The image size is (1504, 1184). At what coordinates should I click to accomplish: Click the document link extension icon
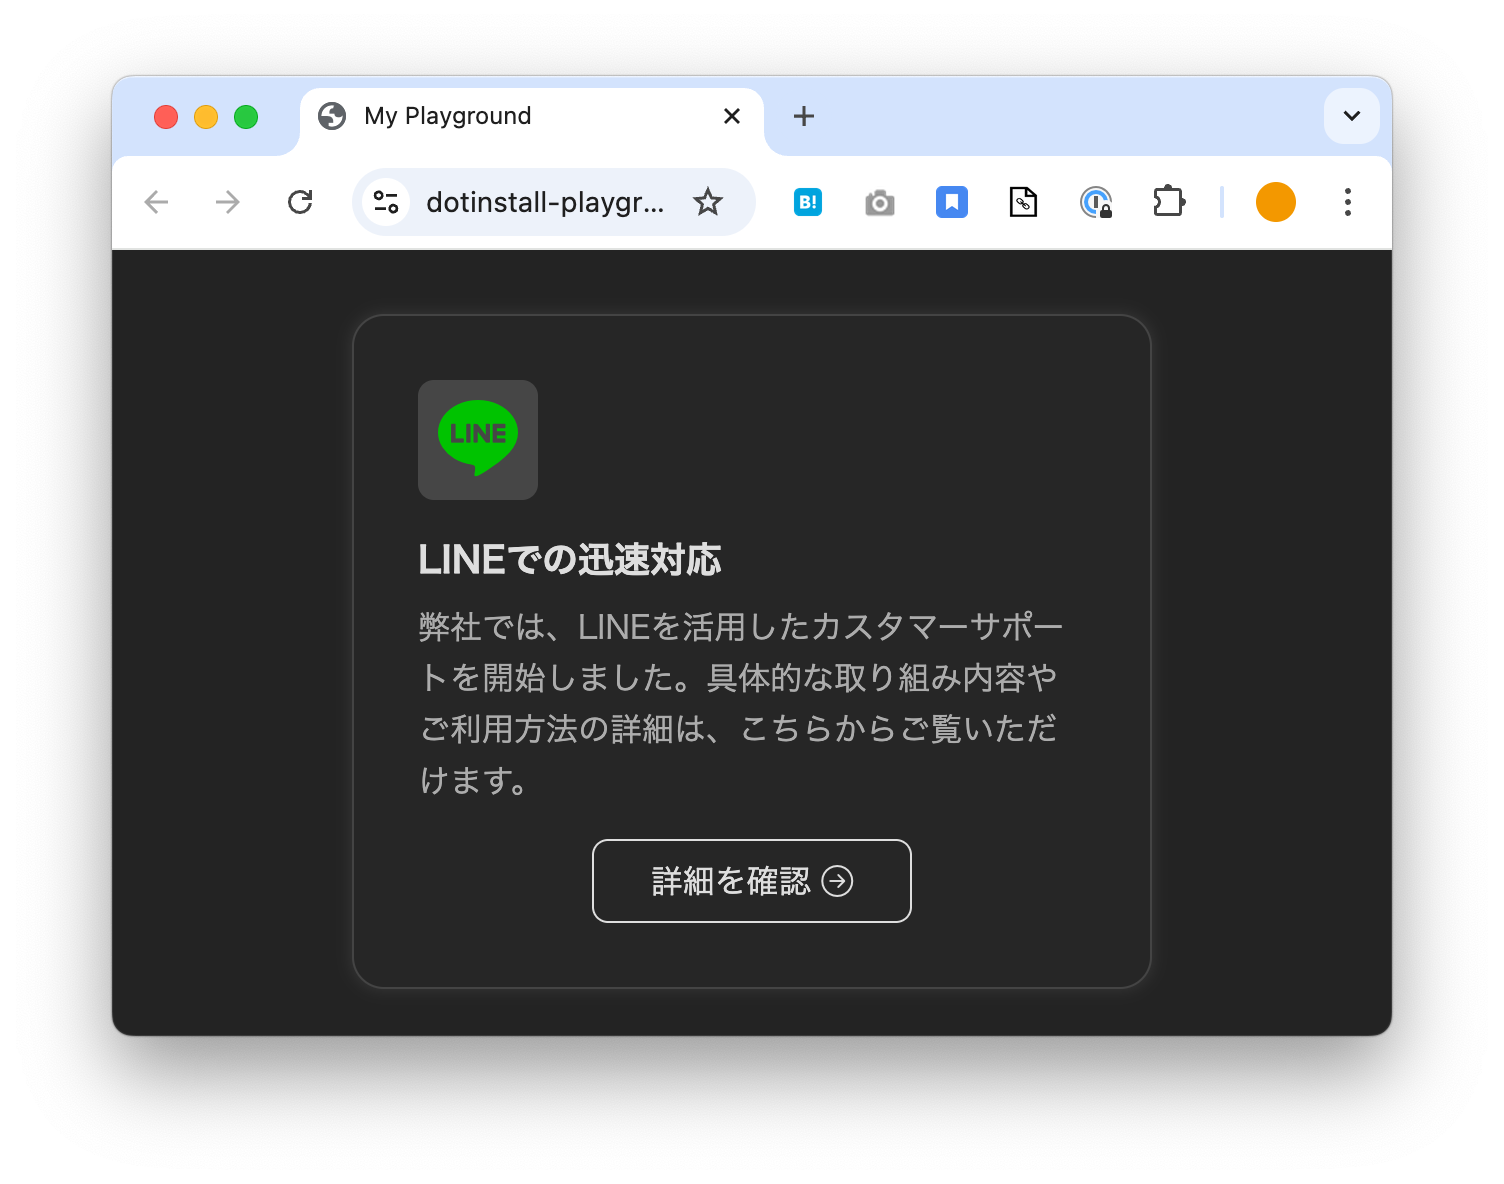[1023, 202]
